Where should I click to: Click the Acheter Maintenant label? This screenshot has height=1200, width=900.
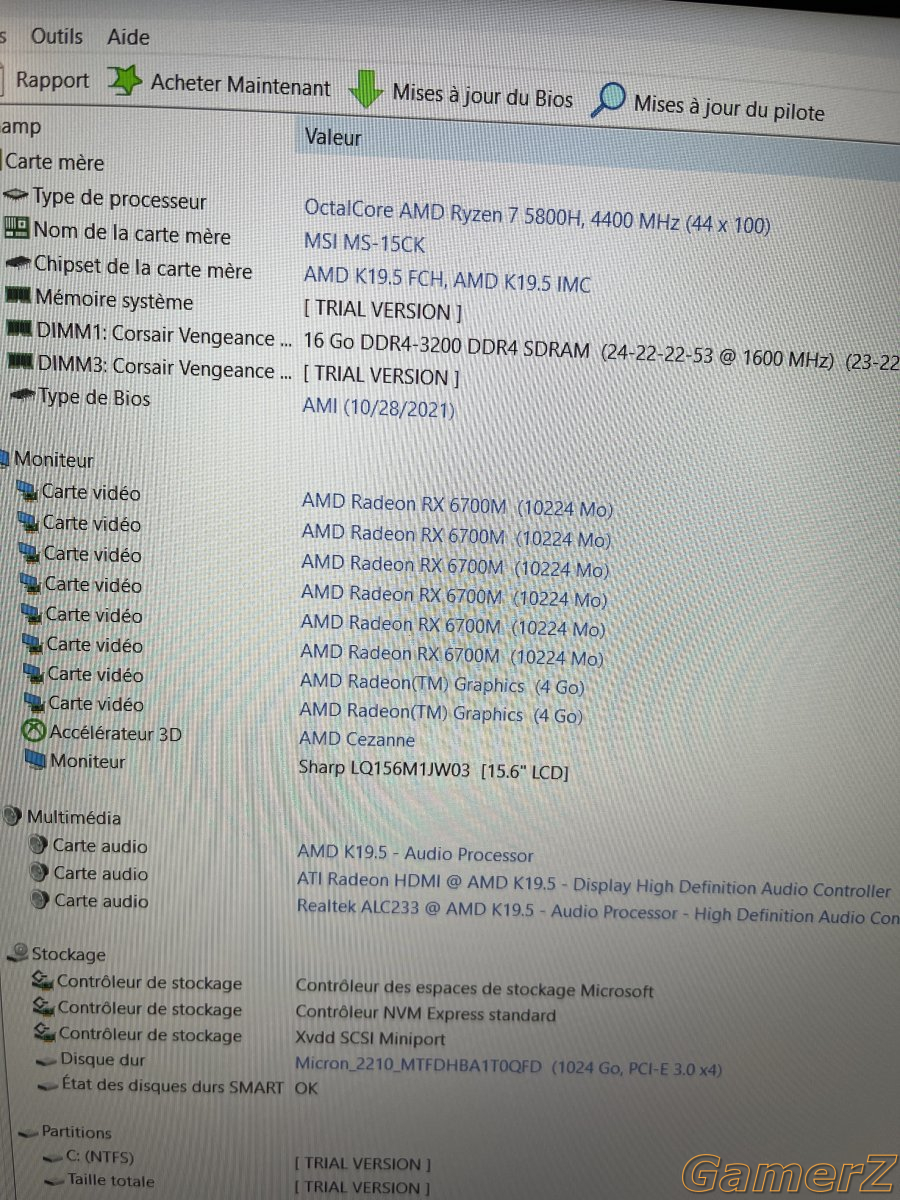tap(240, 86)
